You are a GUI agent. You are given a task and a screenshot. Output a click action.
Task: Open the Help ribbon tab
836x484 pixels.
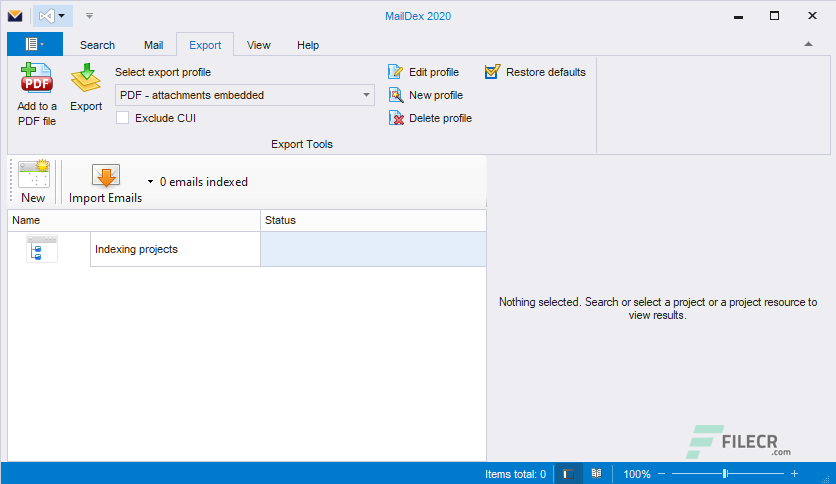308,45
